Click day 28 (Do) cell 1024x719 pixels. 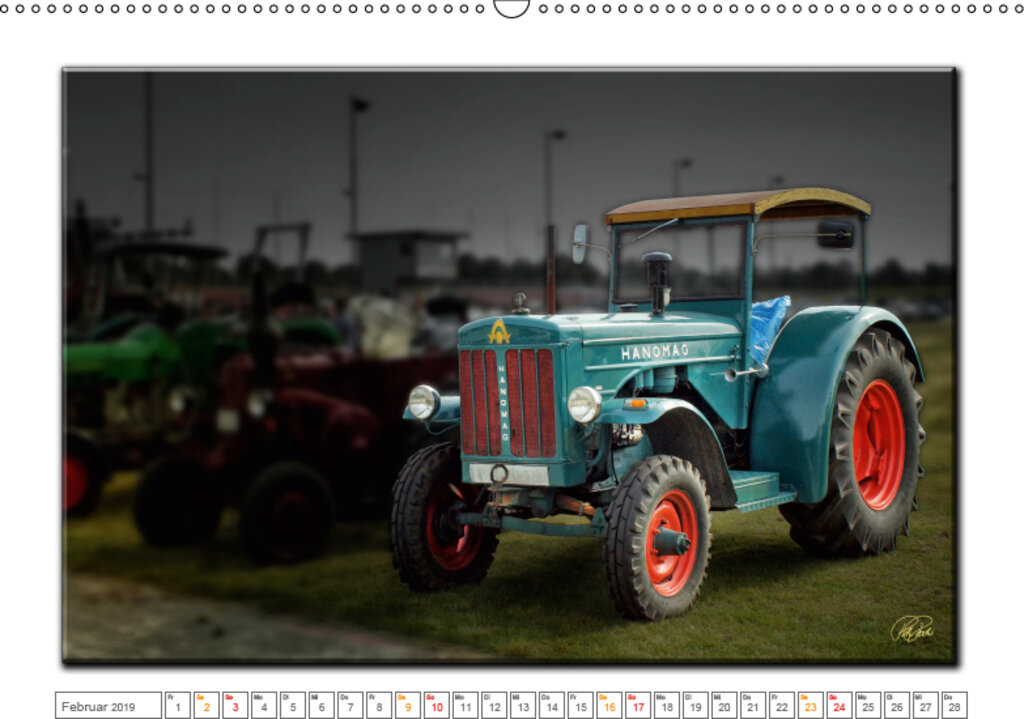pyautogui.click(x=954, y=706)
